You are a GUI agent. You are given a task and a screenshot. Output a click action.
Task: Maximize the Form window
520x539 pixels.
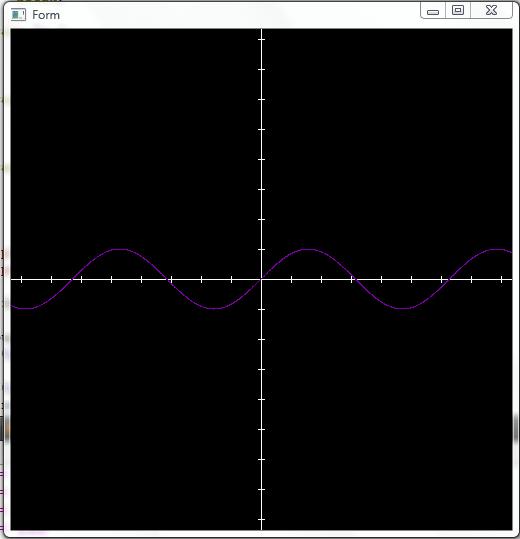tap(458, 11)
